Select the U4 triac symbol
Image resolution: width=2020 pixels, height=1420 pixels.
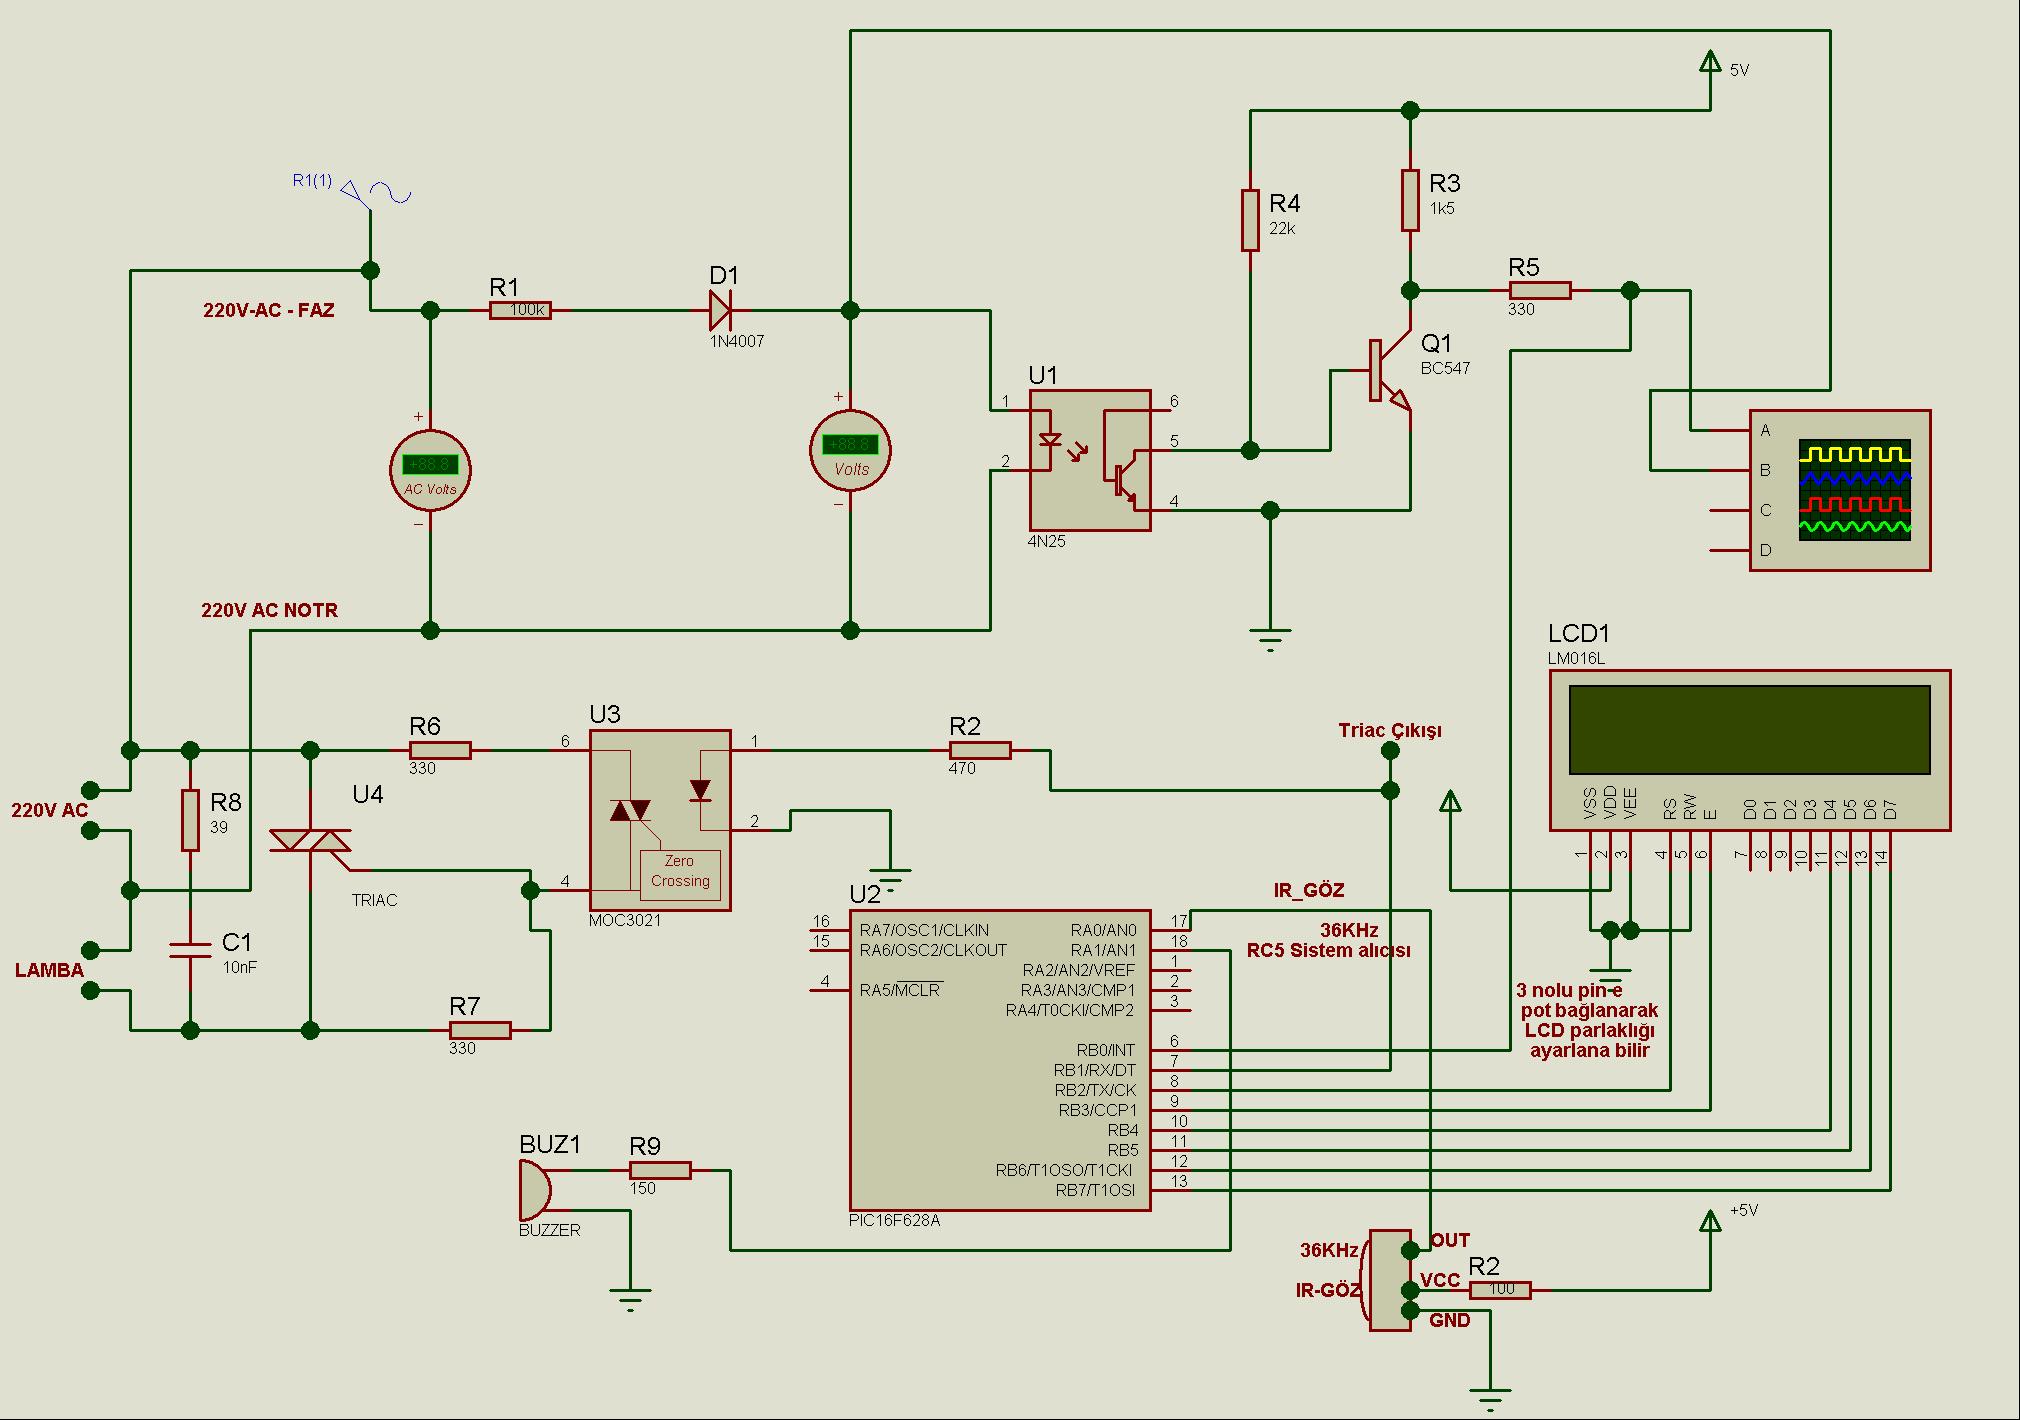[x=310, y=840]
